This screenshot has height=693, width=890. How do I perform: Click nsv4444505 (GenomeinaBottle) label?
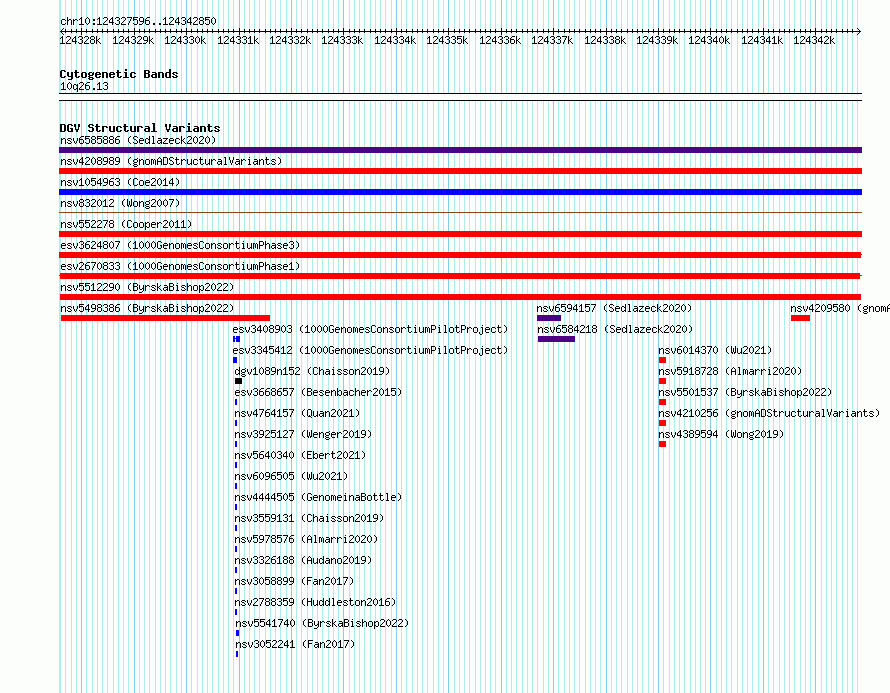[x=318, y=497]
